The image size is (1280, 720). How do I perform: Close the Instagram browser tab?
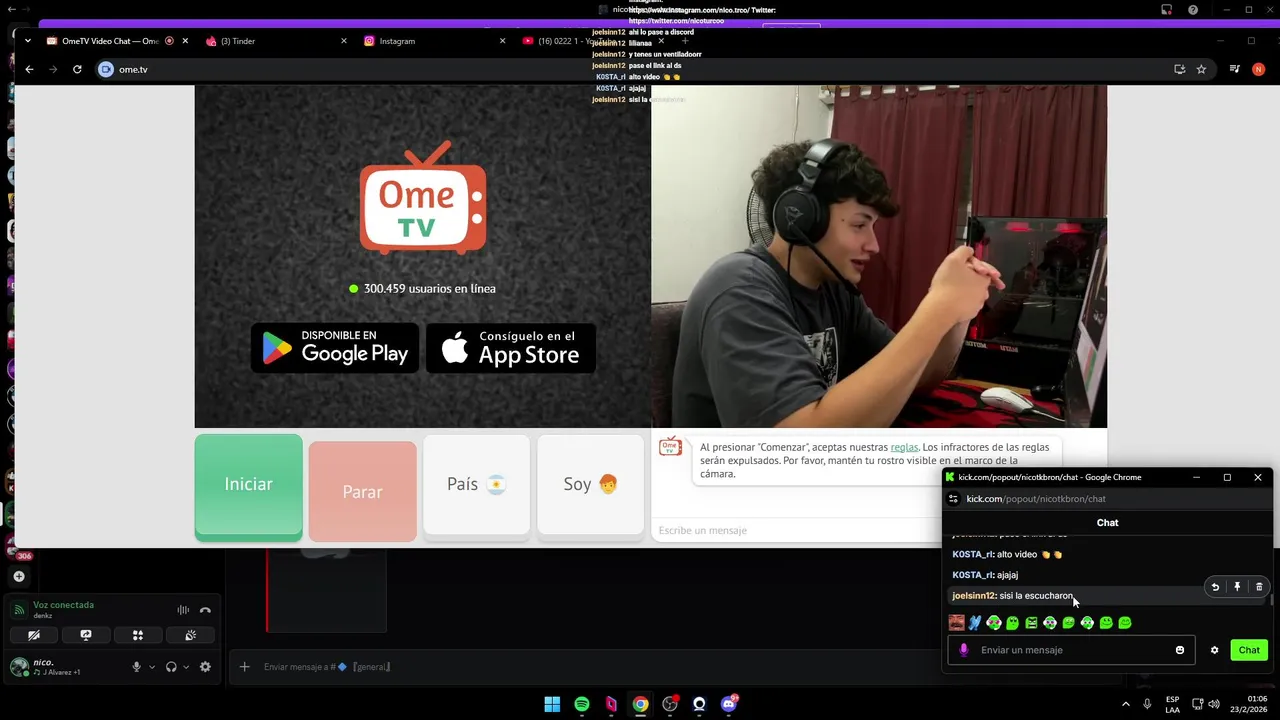pyautogui.click(x=503, y=41)
